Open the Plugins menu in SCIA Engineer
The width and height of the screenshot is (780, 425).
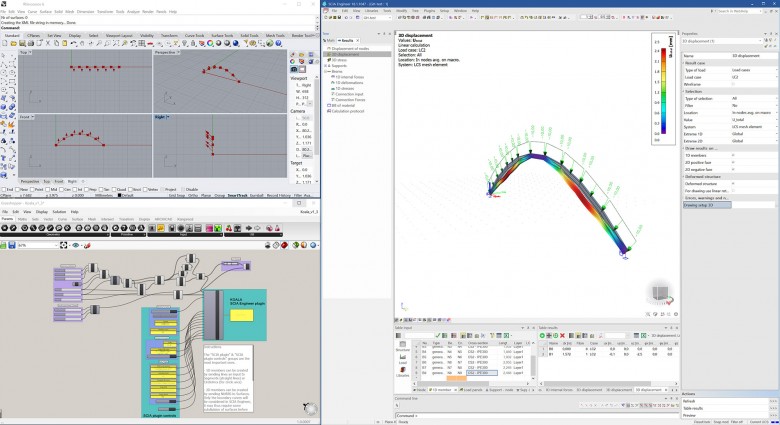tap(429, 10)
